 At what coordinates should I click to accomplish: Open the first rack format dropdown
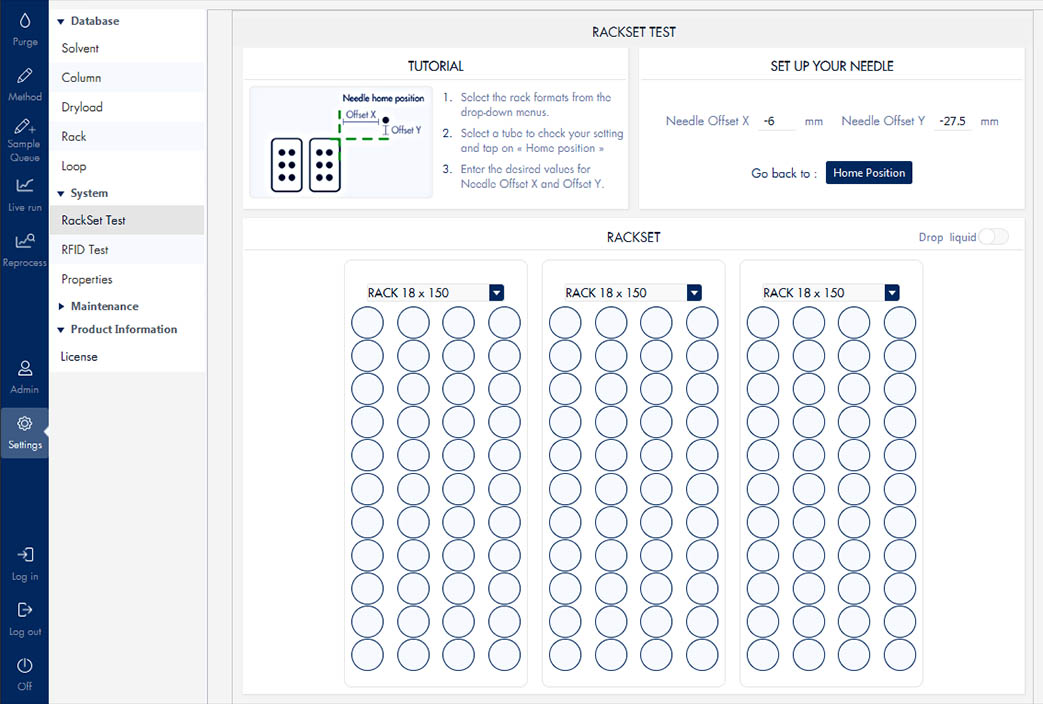click(x=496, y=292)
